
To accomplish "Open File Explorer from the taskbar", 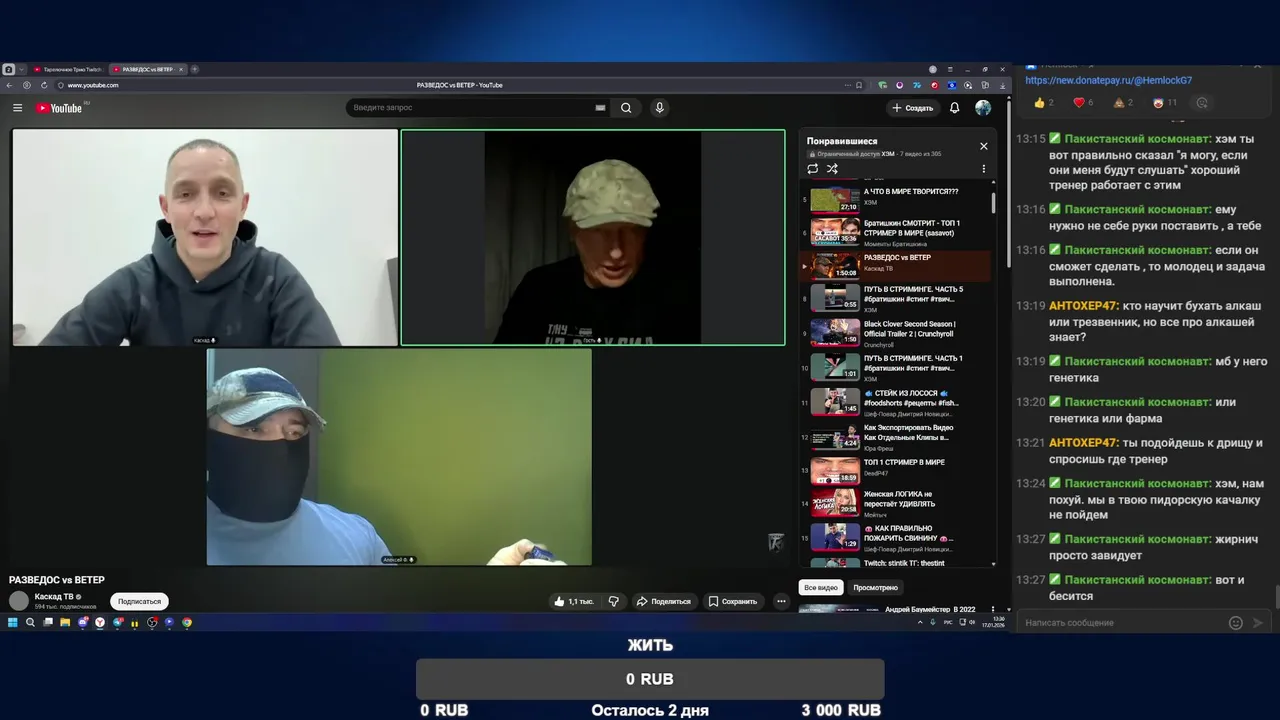I will (65, 622).
